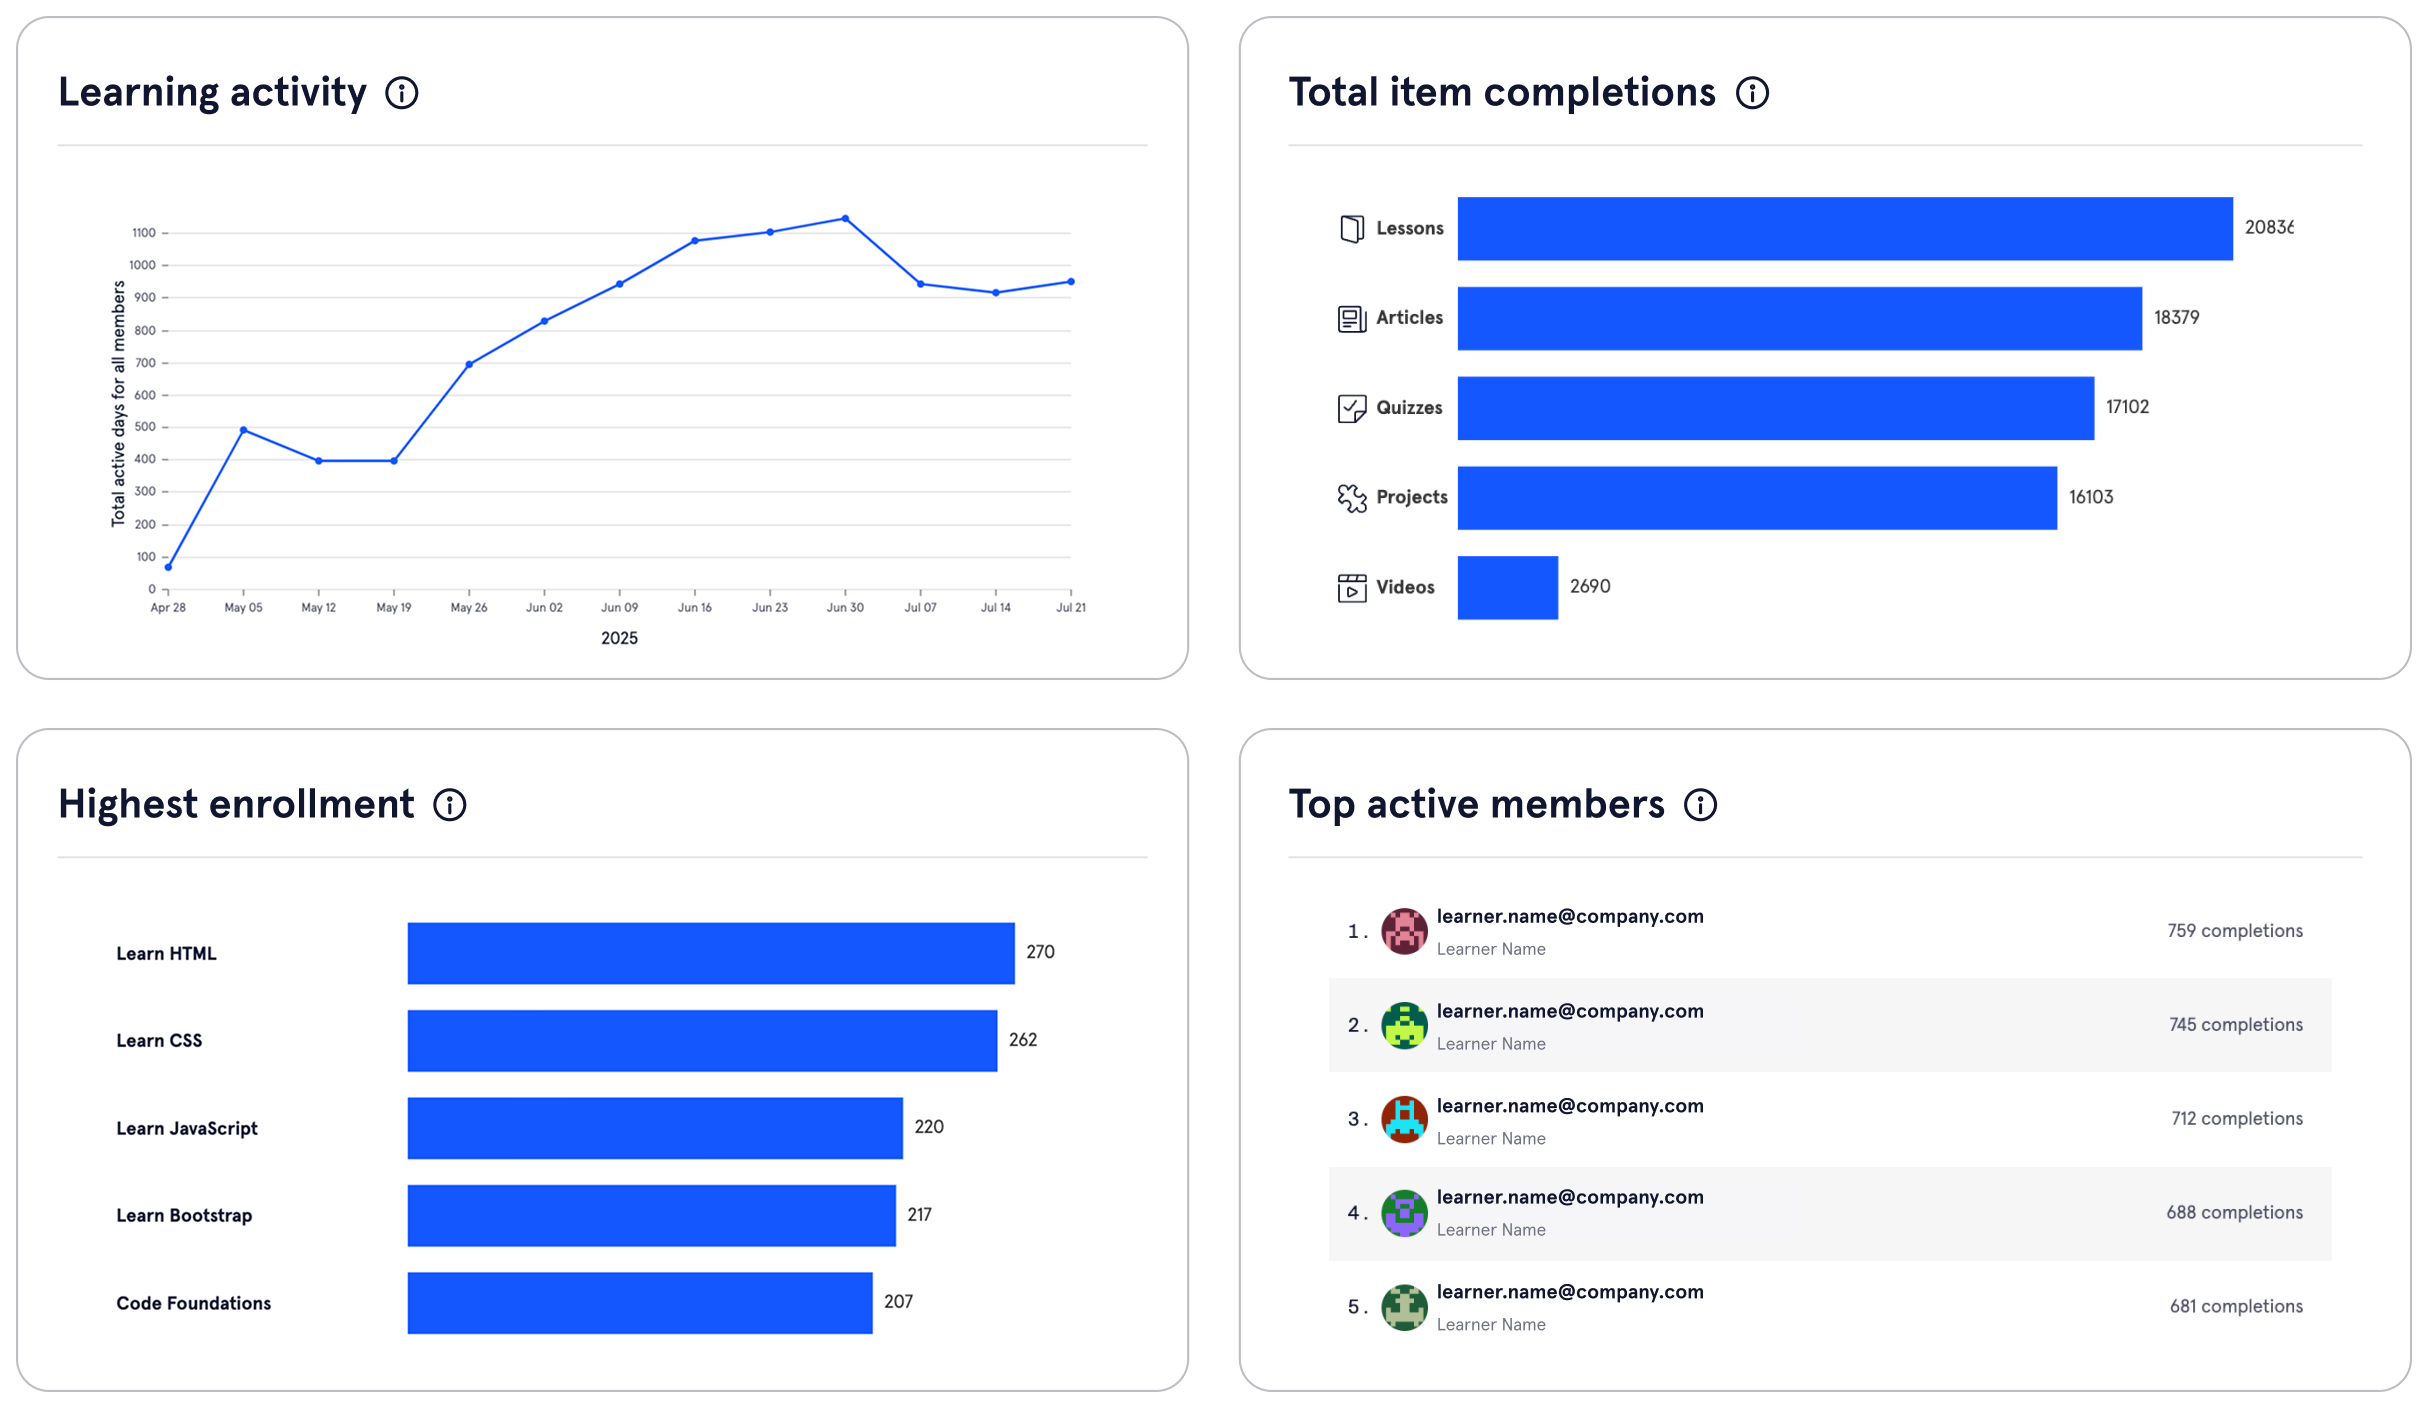Click the May 19 data point on the line
Screen dimensions: 2428x1408
coord(394,461)
